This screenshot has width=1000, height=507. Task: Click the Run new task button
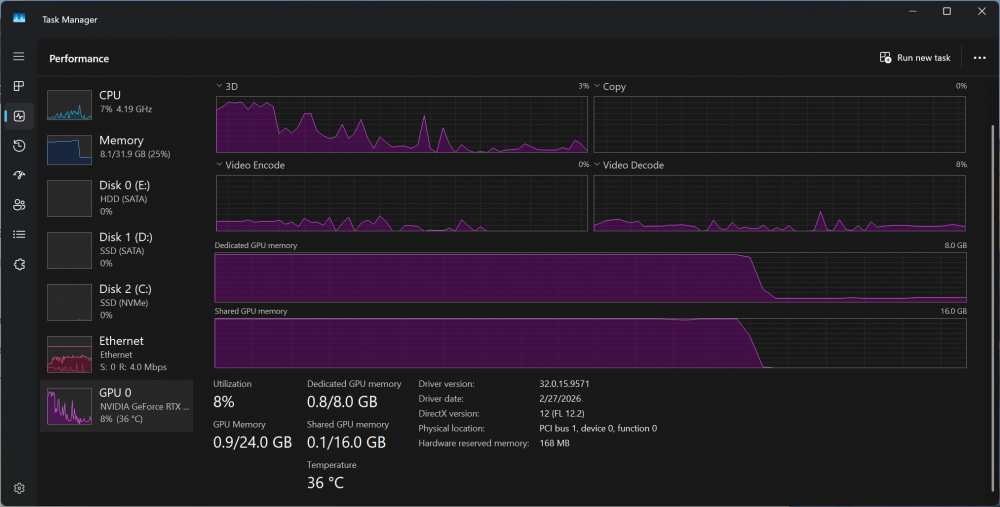914,58
